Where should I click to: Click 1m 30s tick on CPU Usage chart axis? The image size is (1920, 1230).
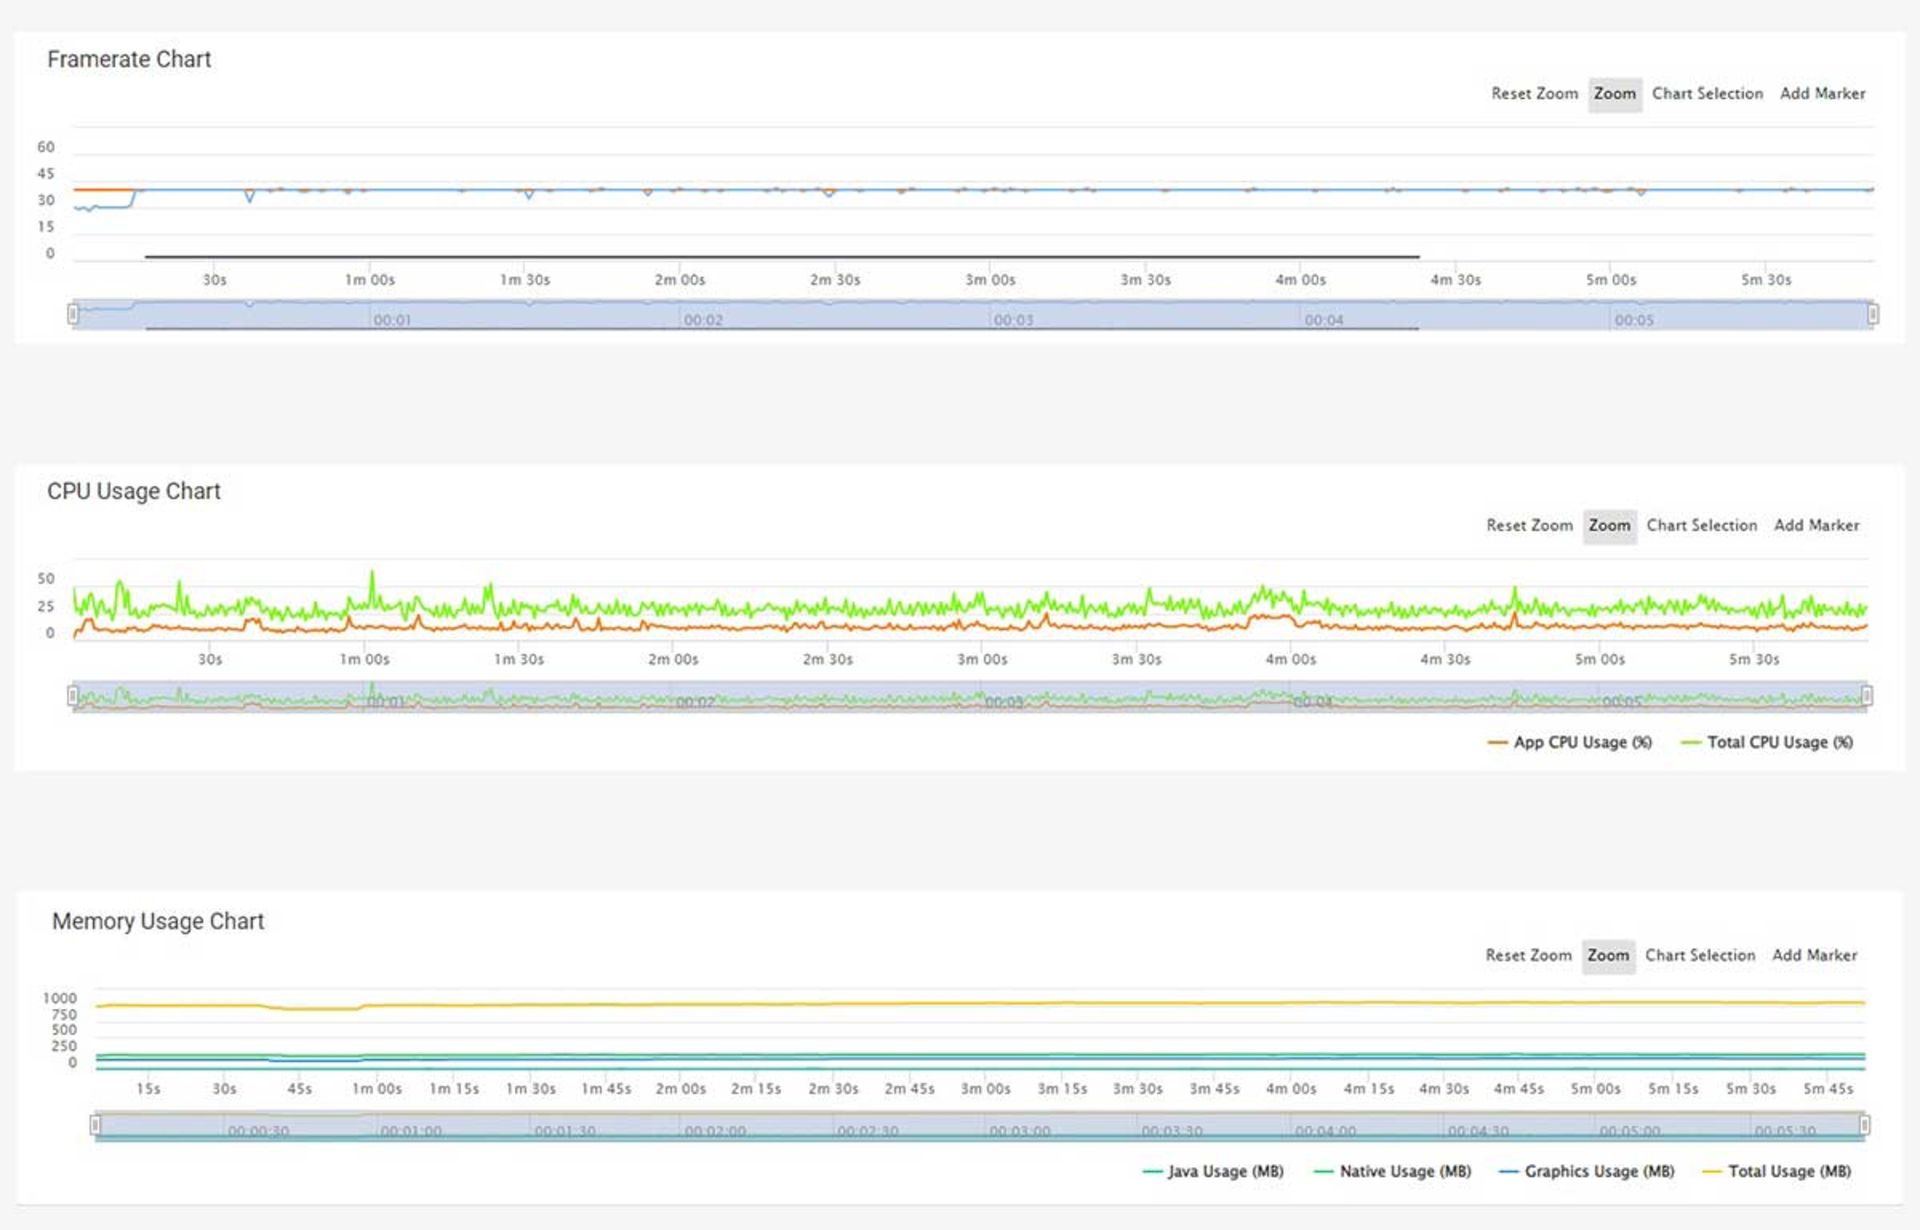point(519,659)
